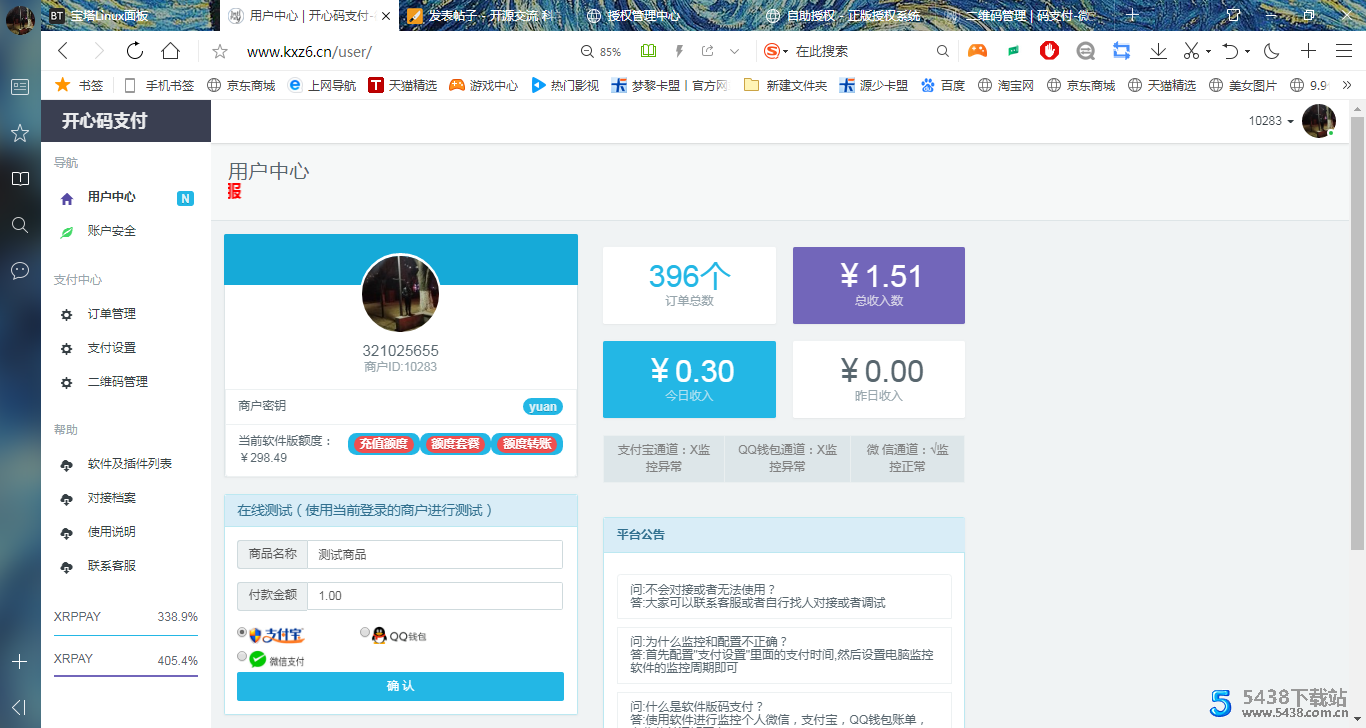Click the red ad-blocker hand icon
1366x728 pixels.
[x=1048, y=49]
